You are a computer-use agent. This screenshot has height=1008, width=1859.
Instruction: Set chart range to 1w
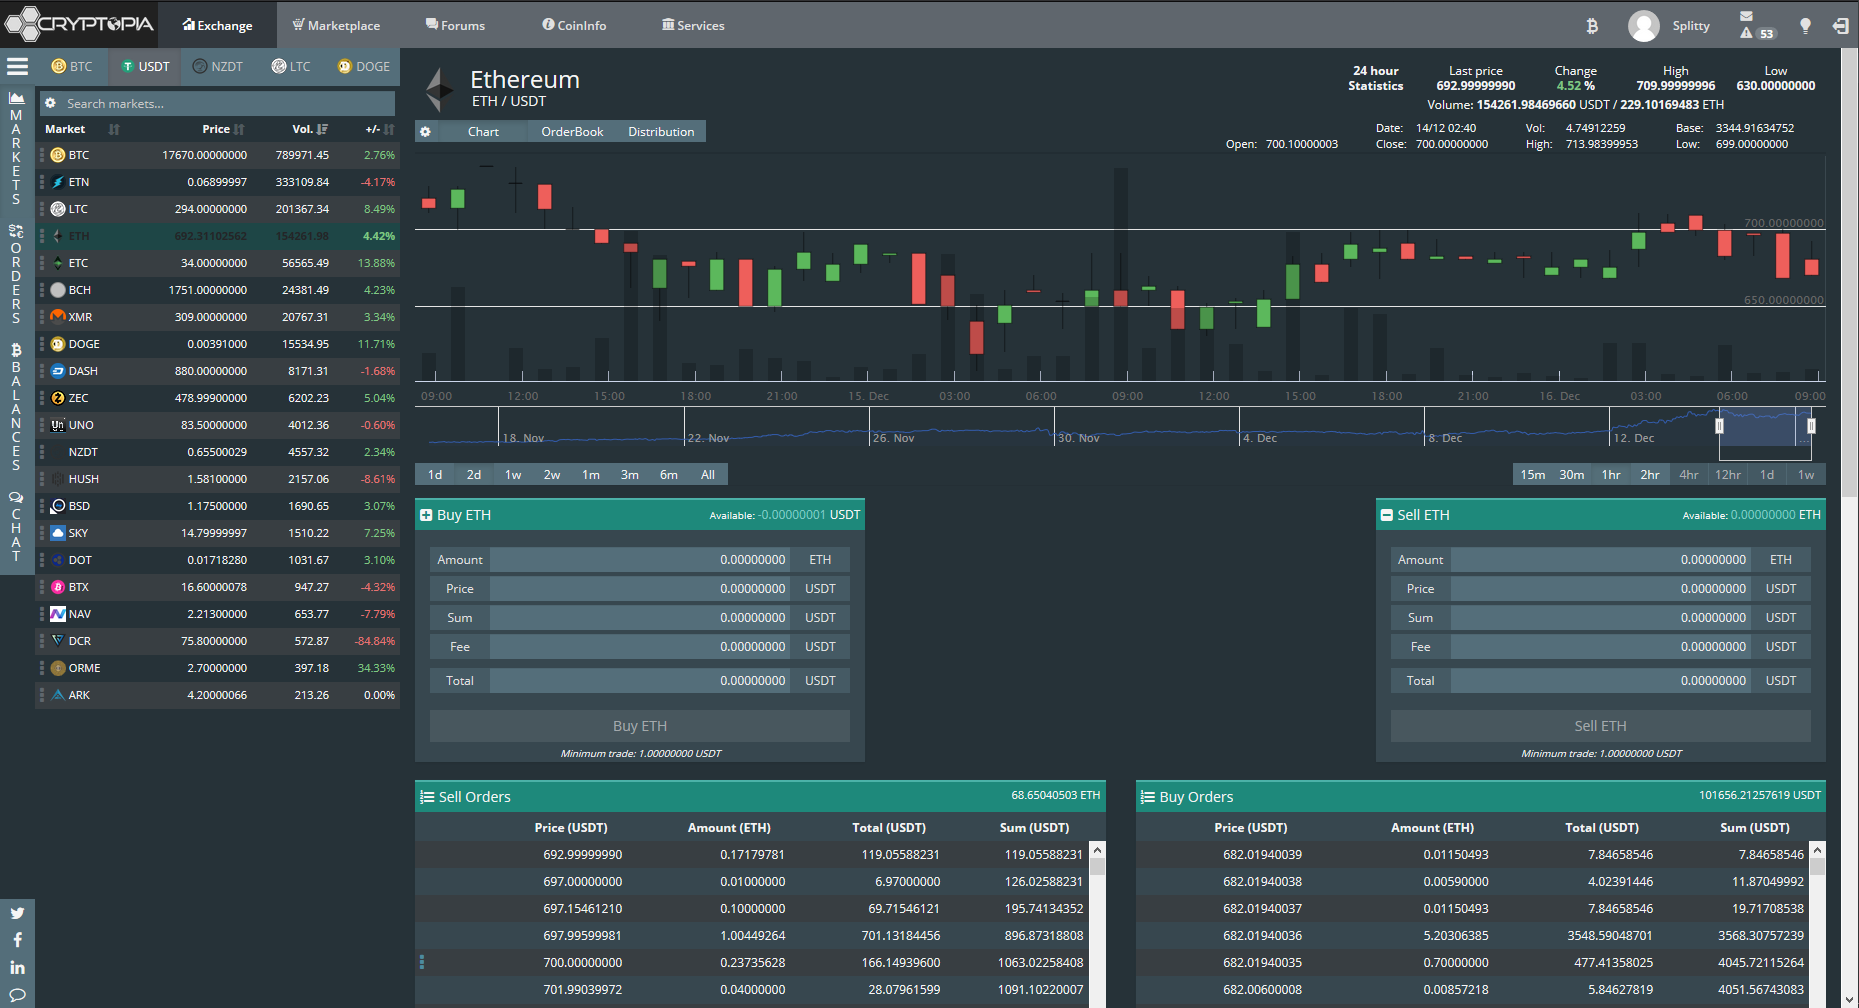click(x=513, y=474)
